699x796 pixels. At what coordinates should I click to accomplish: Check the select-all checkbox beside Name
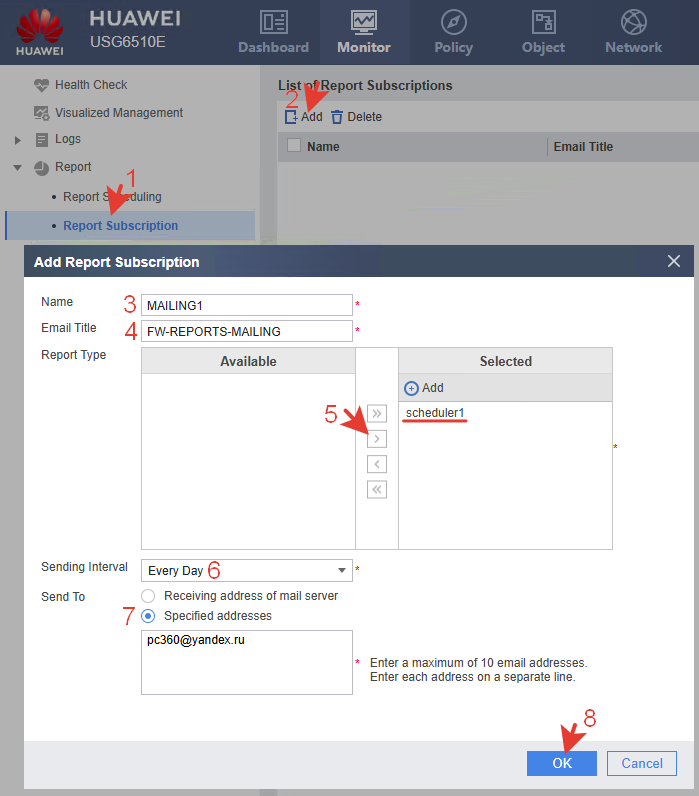[293, 146]
